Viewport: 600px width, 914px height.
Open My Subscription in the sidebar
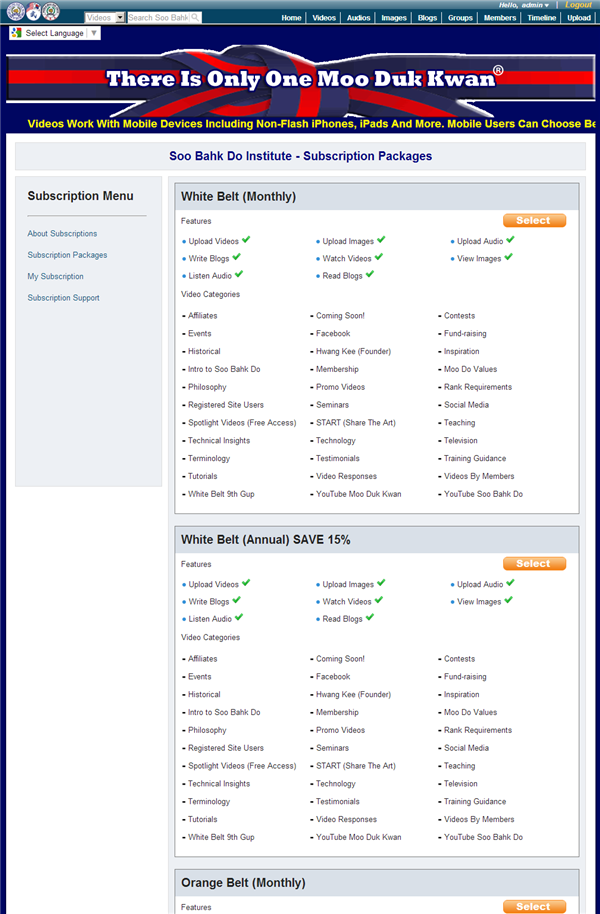[x=55, y=276]
